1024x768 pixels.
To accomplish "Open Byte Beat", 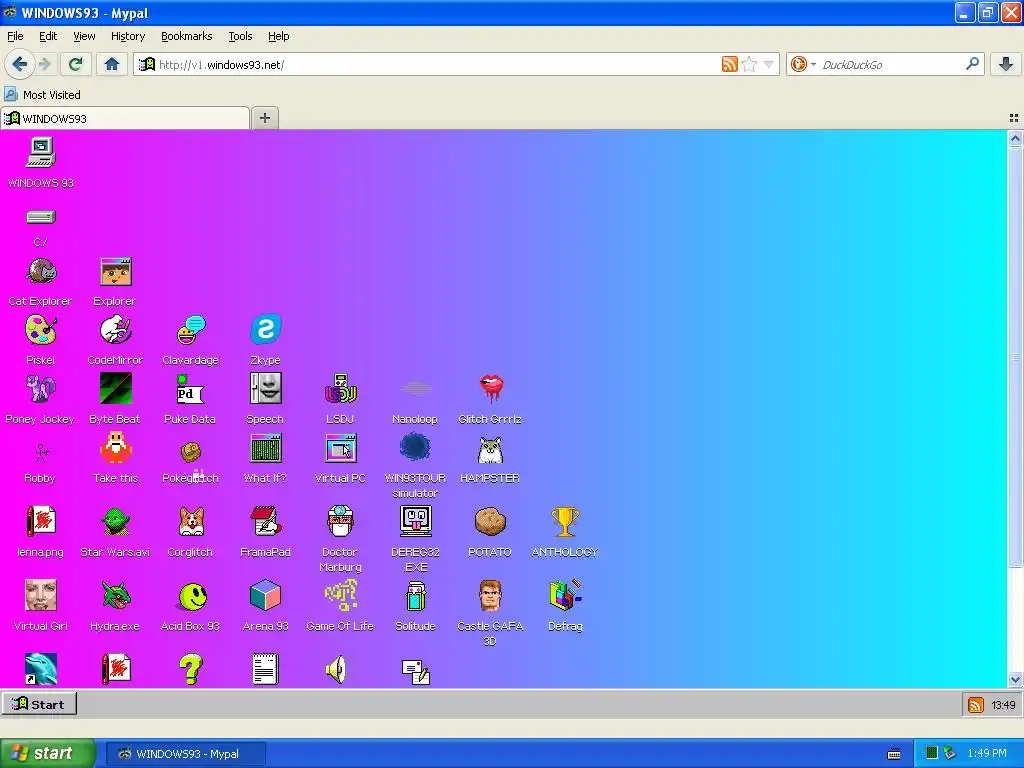I will [x=115, y=399].
